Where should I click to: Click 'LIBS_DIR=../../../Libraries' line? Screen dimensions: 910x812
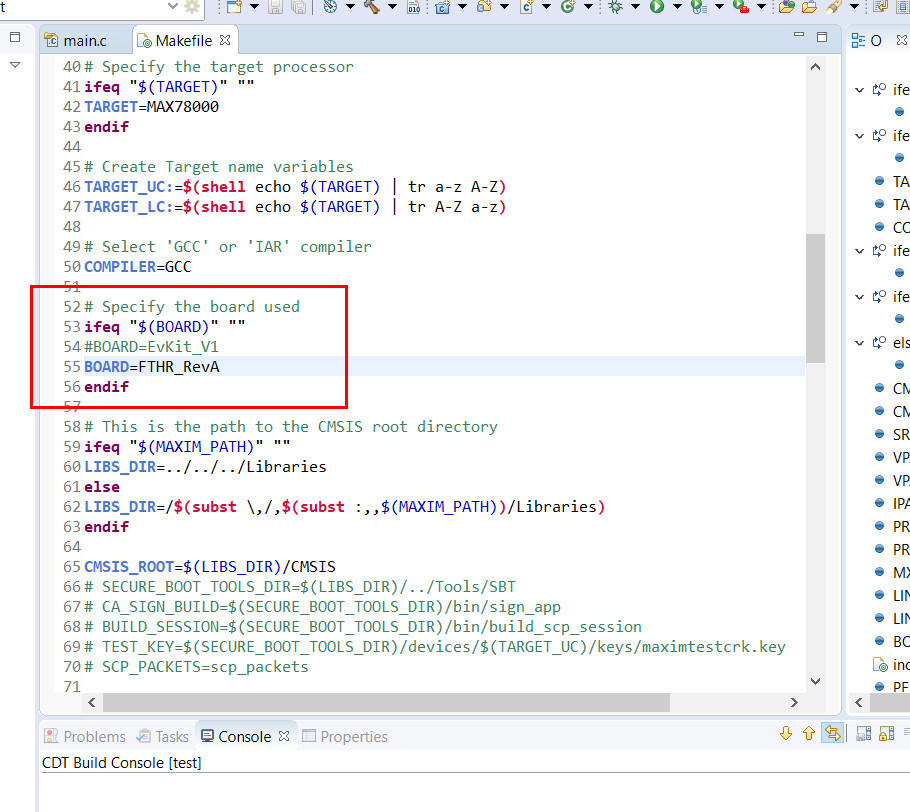point(205,467)
